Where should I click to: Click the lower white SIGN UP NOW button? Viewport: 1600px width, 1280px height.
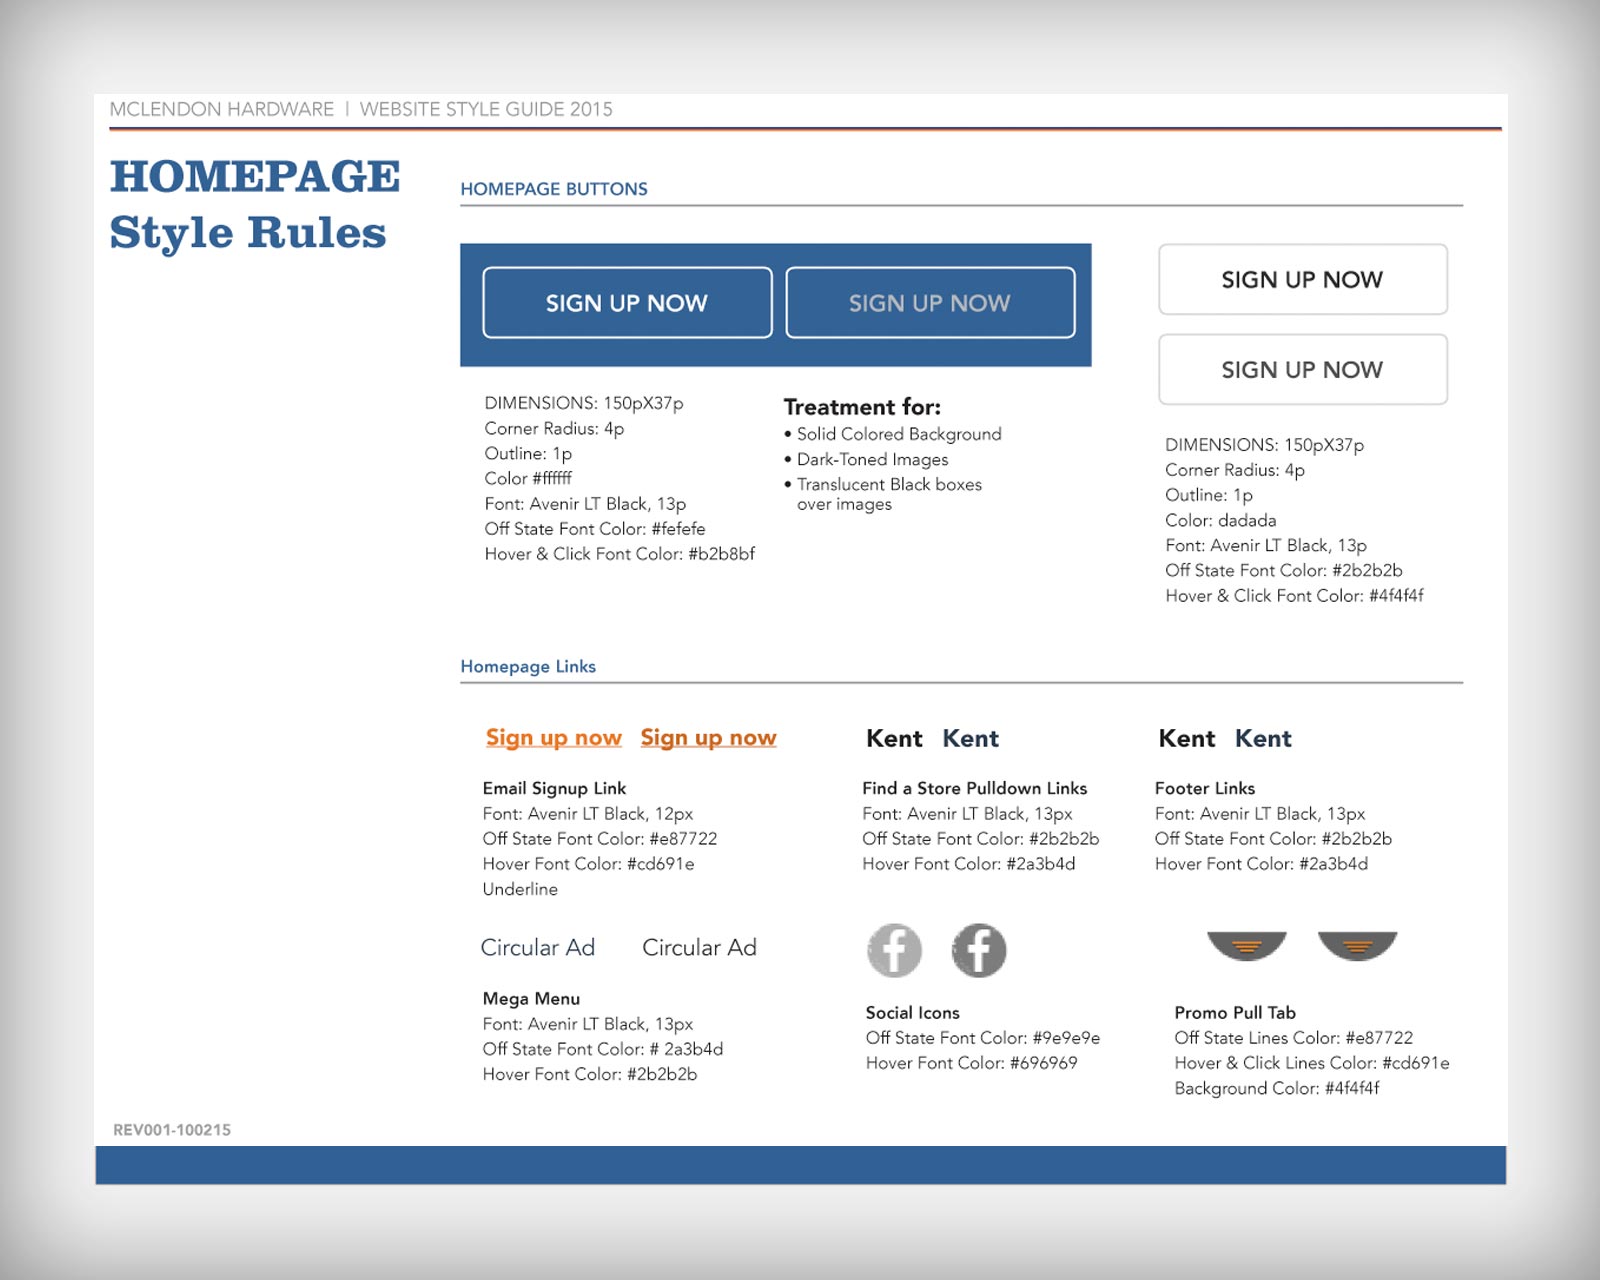point(1302,369)
